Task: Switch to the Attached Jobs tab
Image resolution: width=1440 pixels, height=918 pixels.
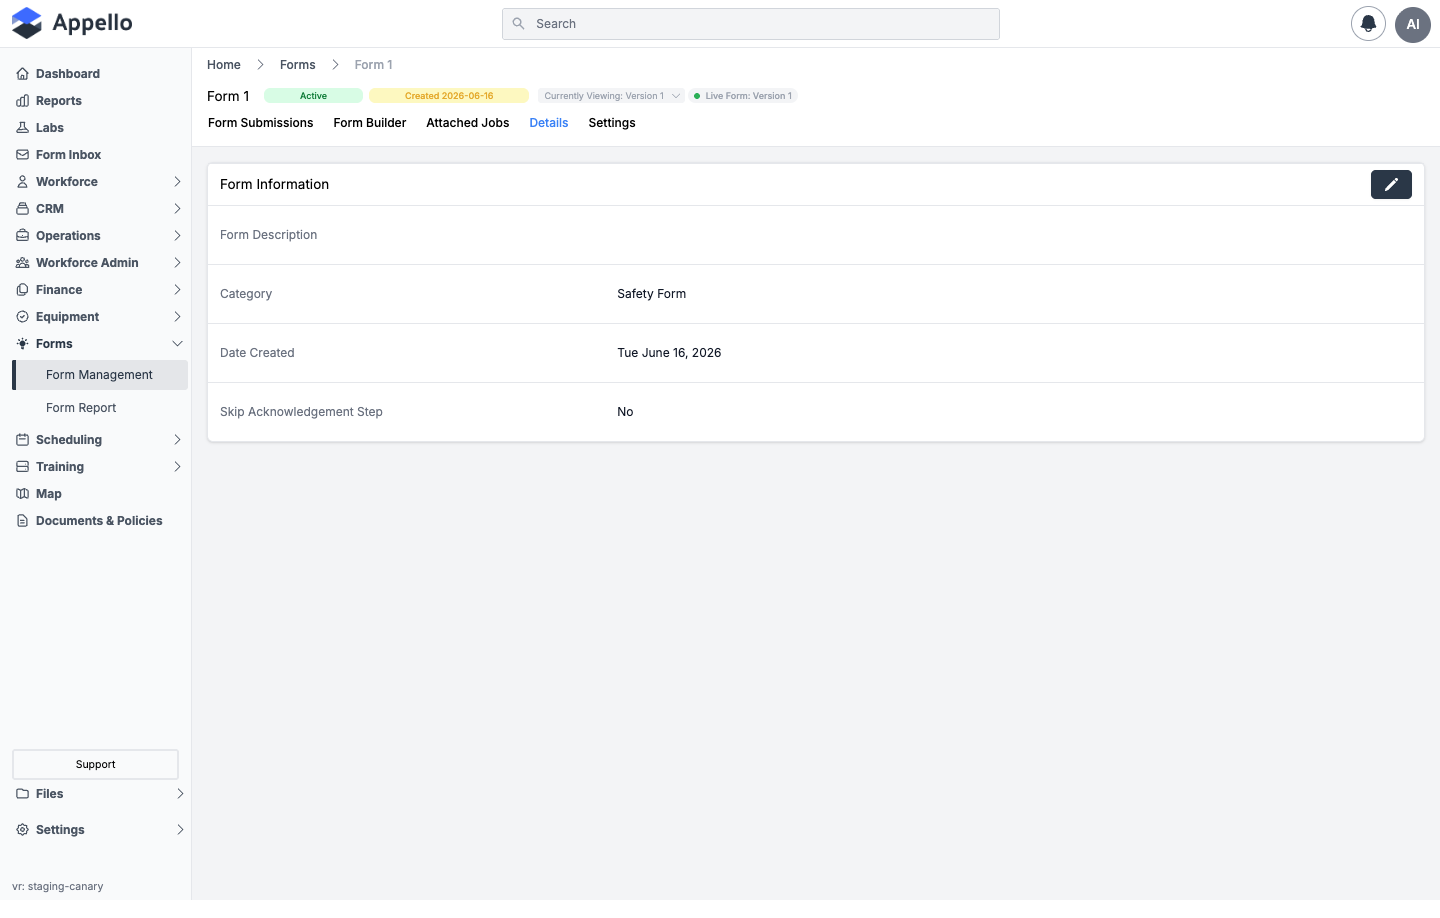Action: click(468, 123)
